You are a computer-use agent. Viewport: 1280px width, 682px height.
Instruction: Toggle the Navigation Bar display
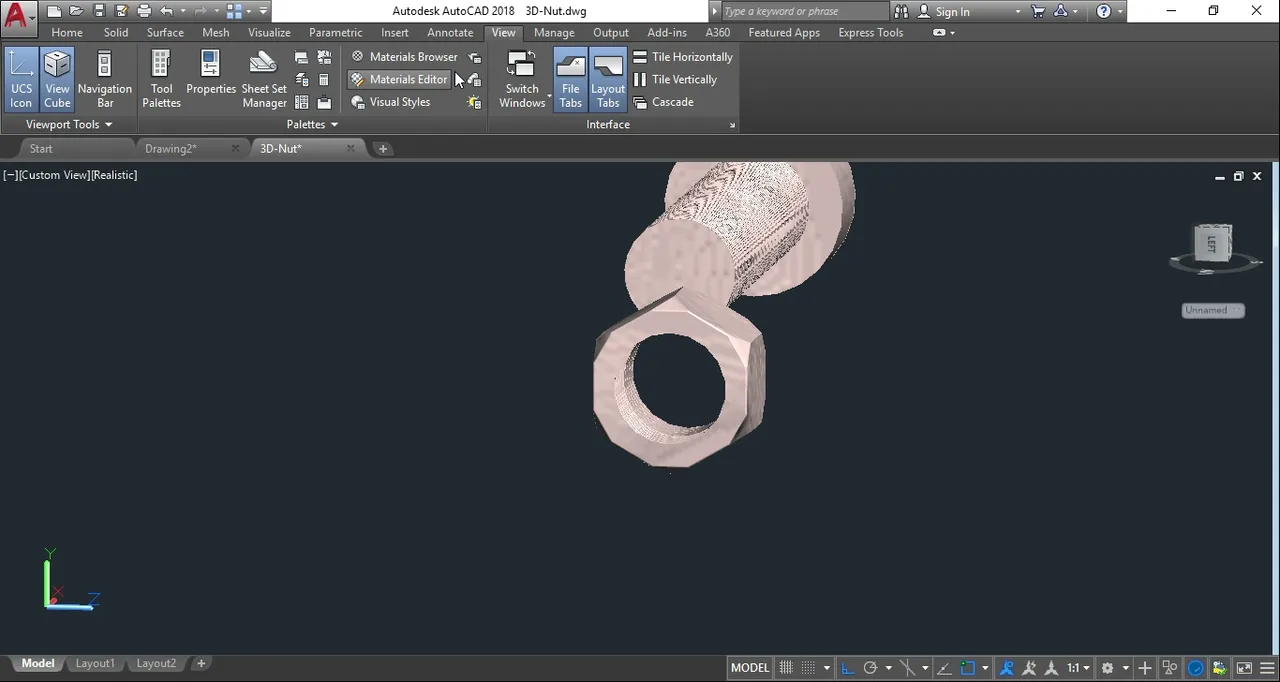click(x=105, y=79)
